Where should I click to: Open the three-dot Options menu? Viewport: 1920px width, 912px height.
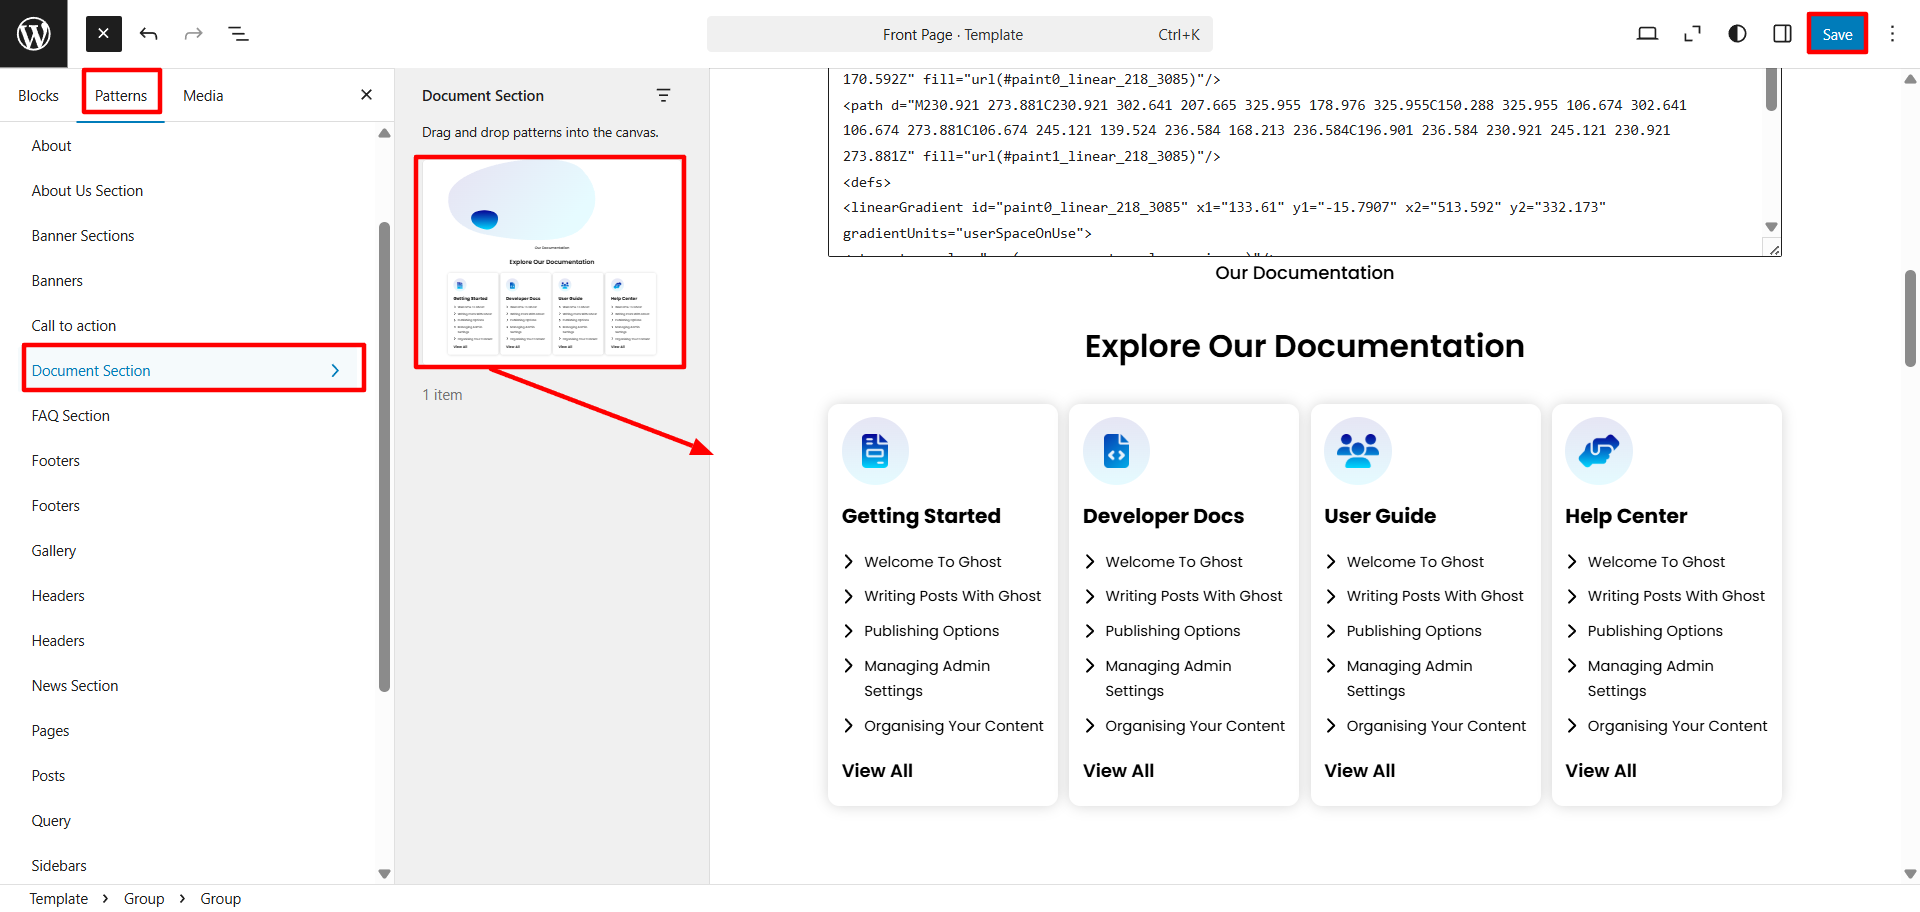[1892, 33]
